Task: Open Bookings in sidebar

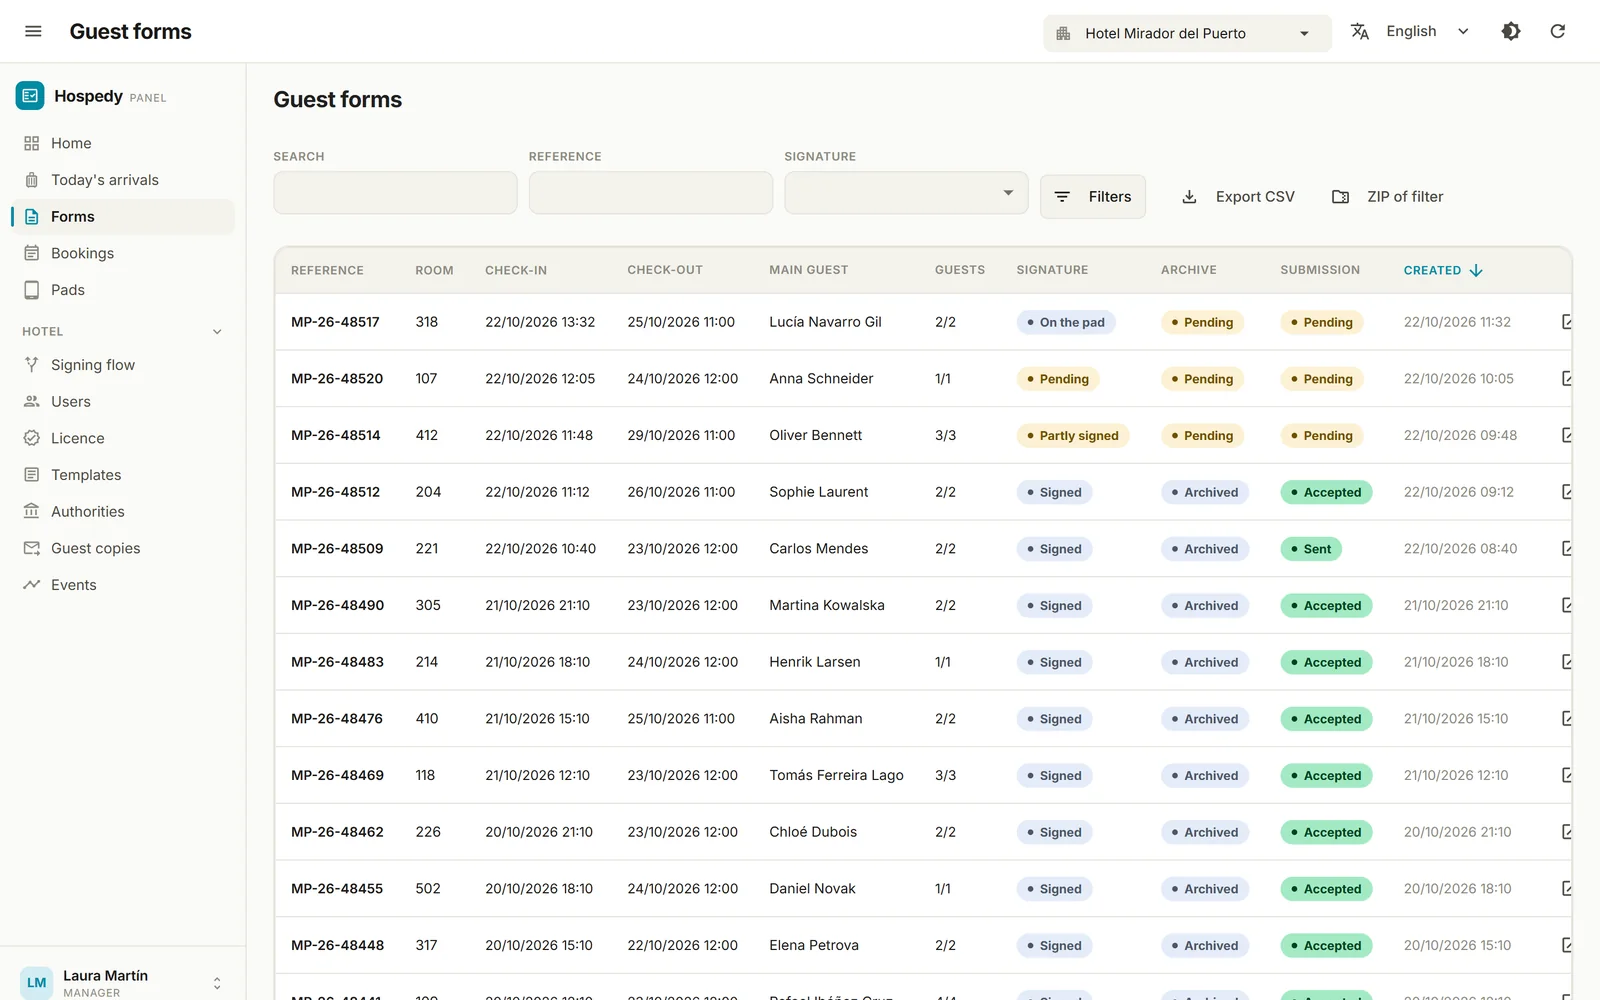Action: [x=122, y=253]
